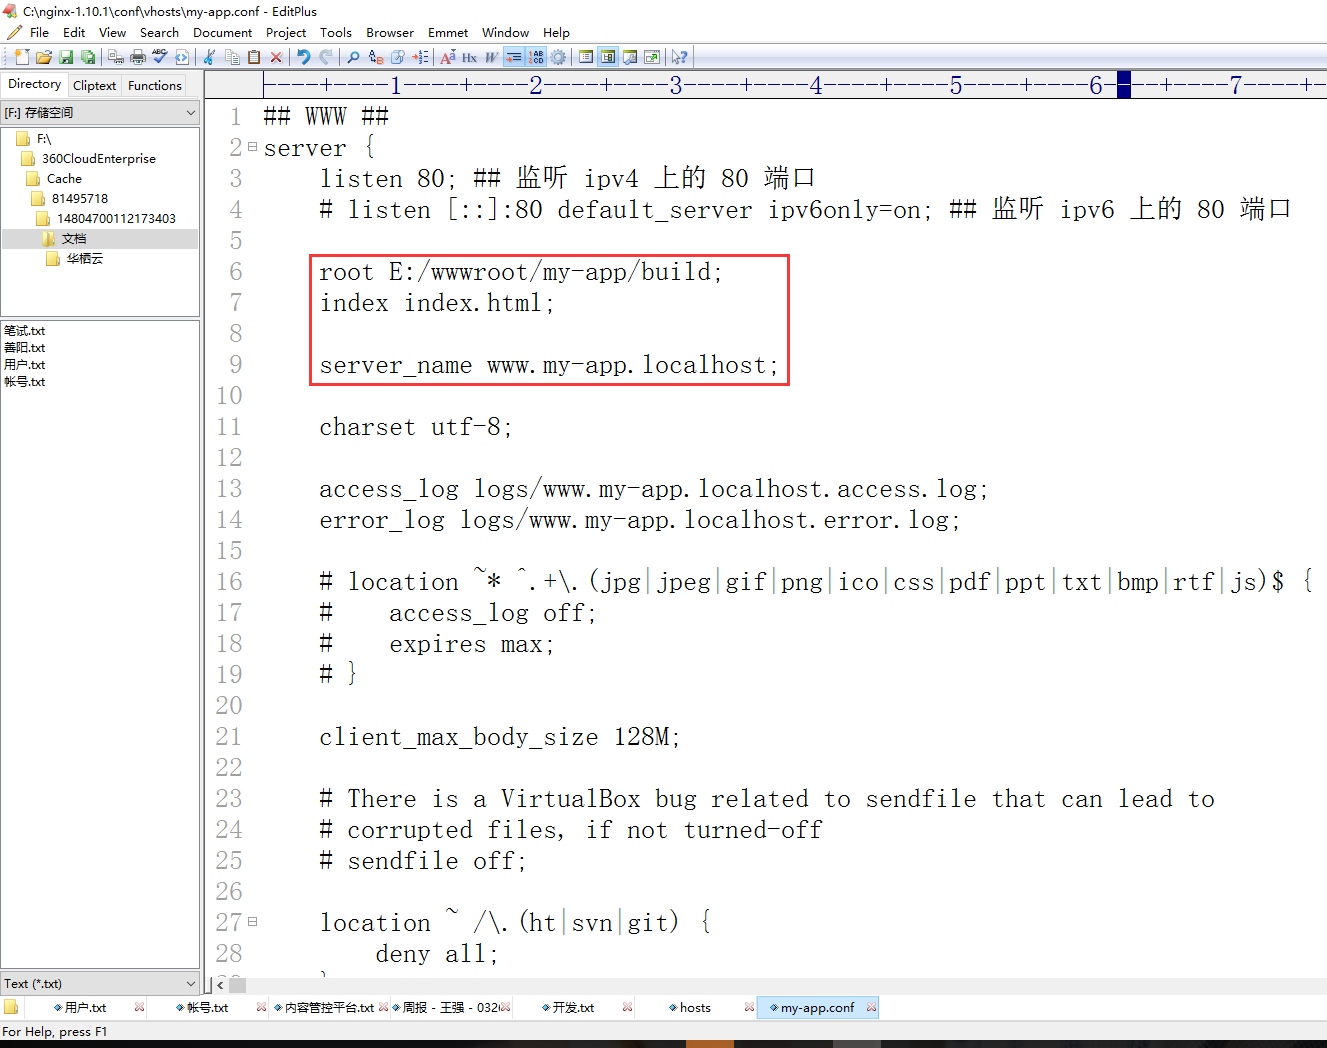The height and width of the screenshot is (1048, 1327).
Task: Click the Redo arrow icon
Action: (326, 57)
